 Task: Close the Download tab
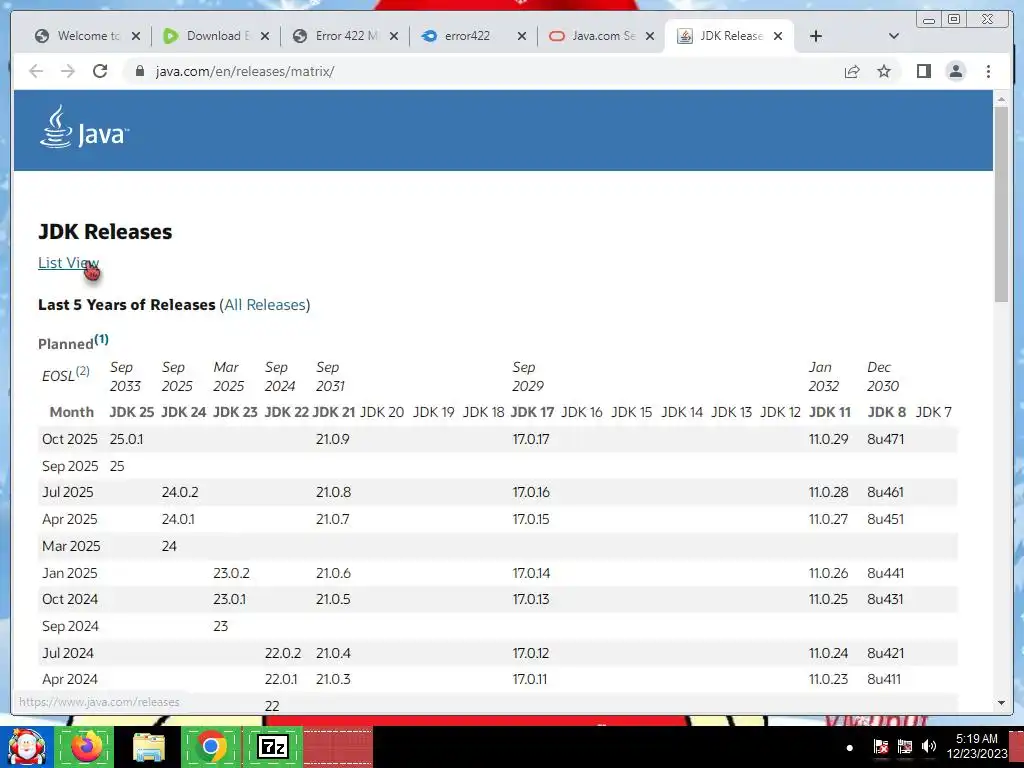pyautogui.click(x=264, y=36)
